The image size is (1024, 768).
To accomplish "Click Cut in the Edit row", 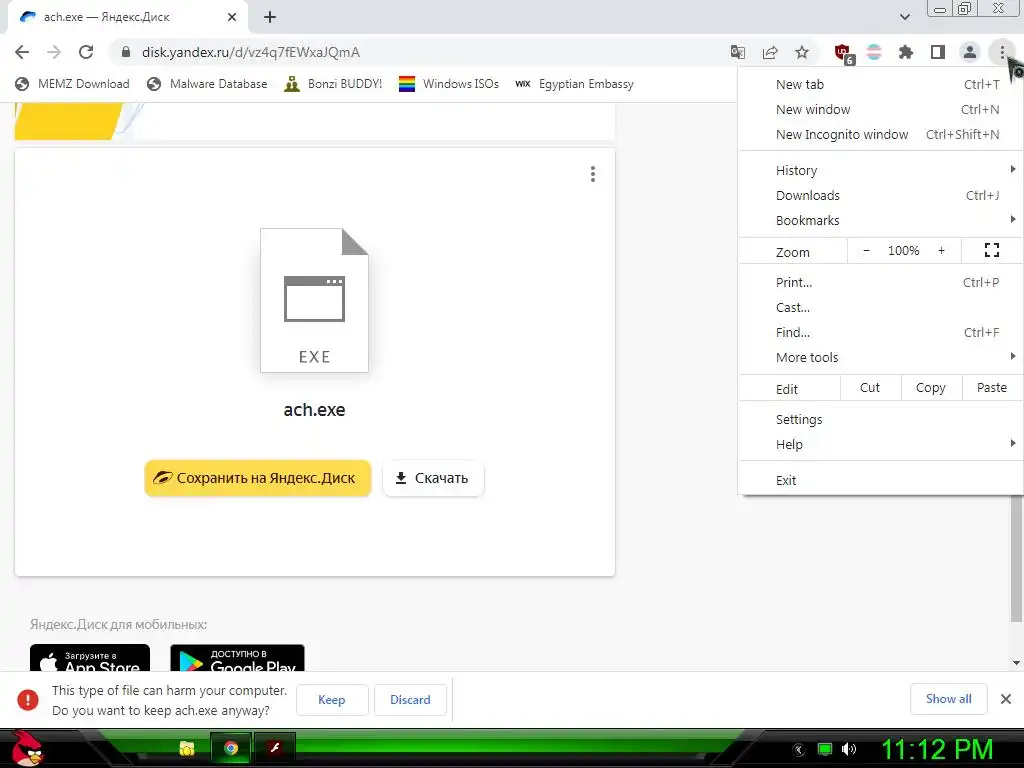I will (870, 388).
